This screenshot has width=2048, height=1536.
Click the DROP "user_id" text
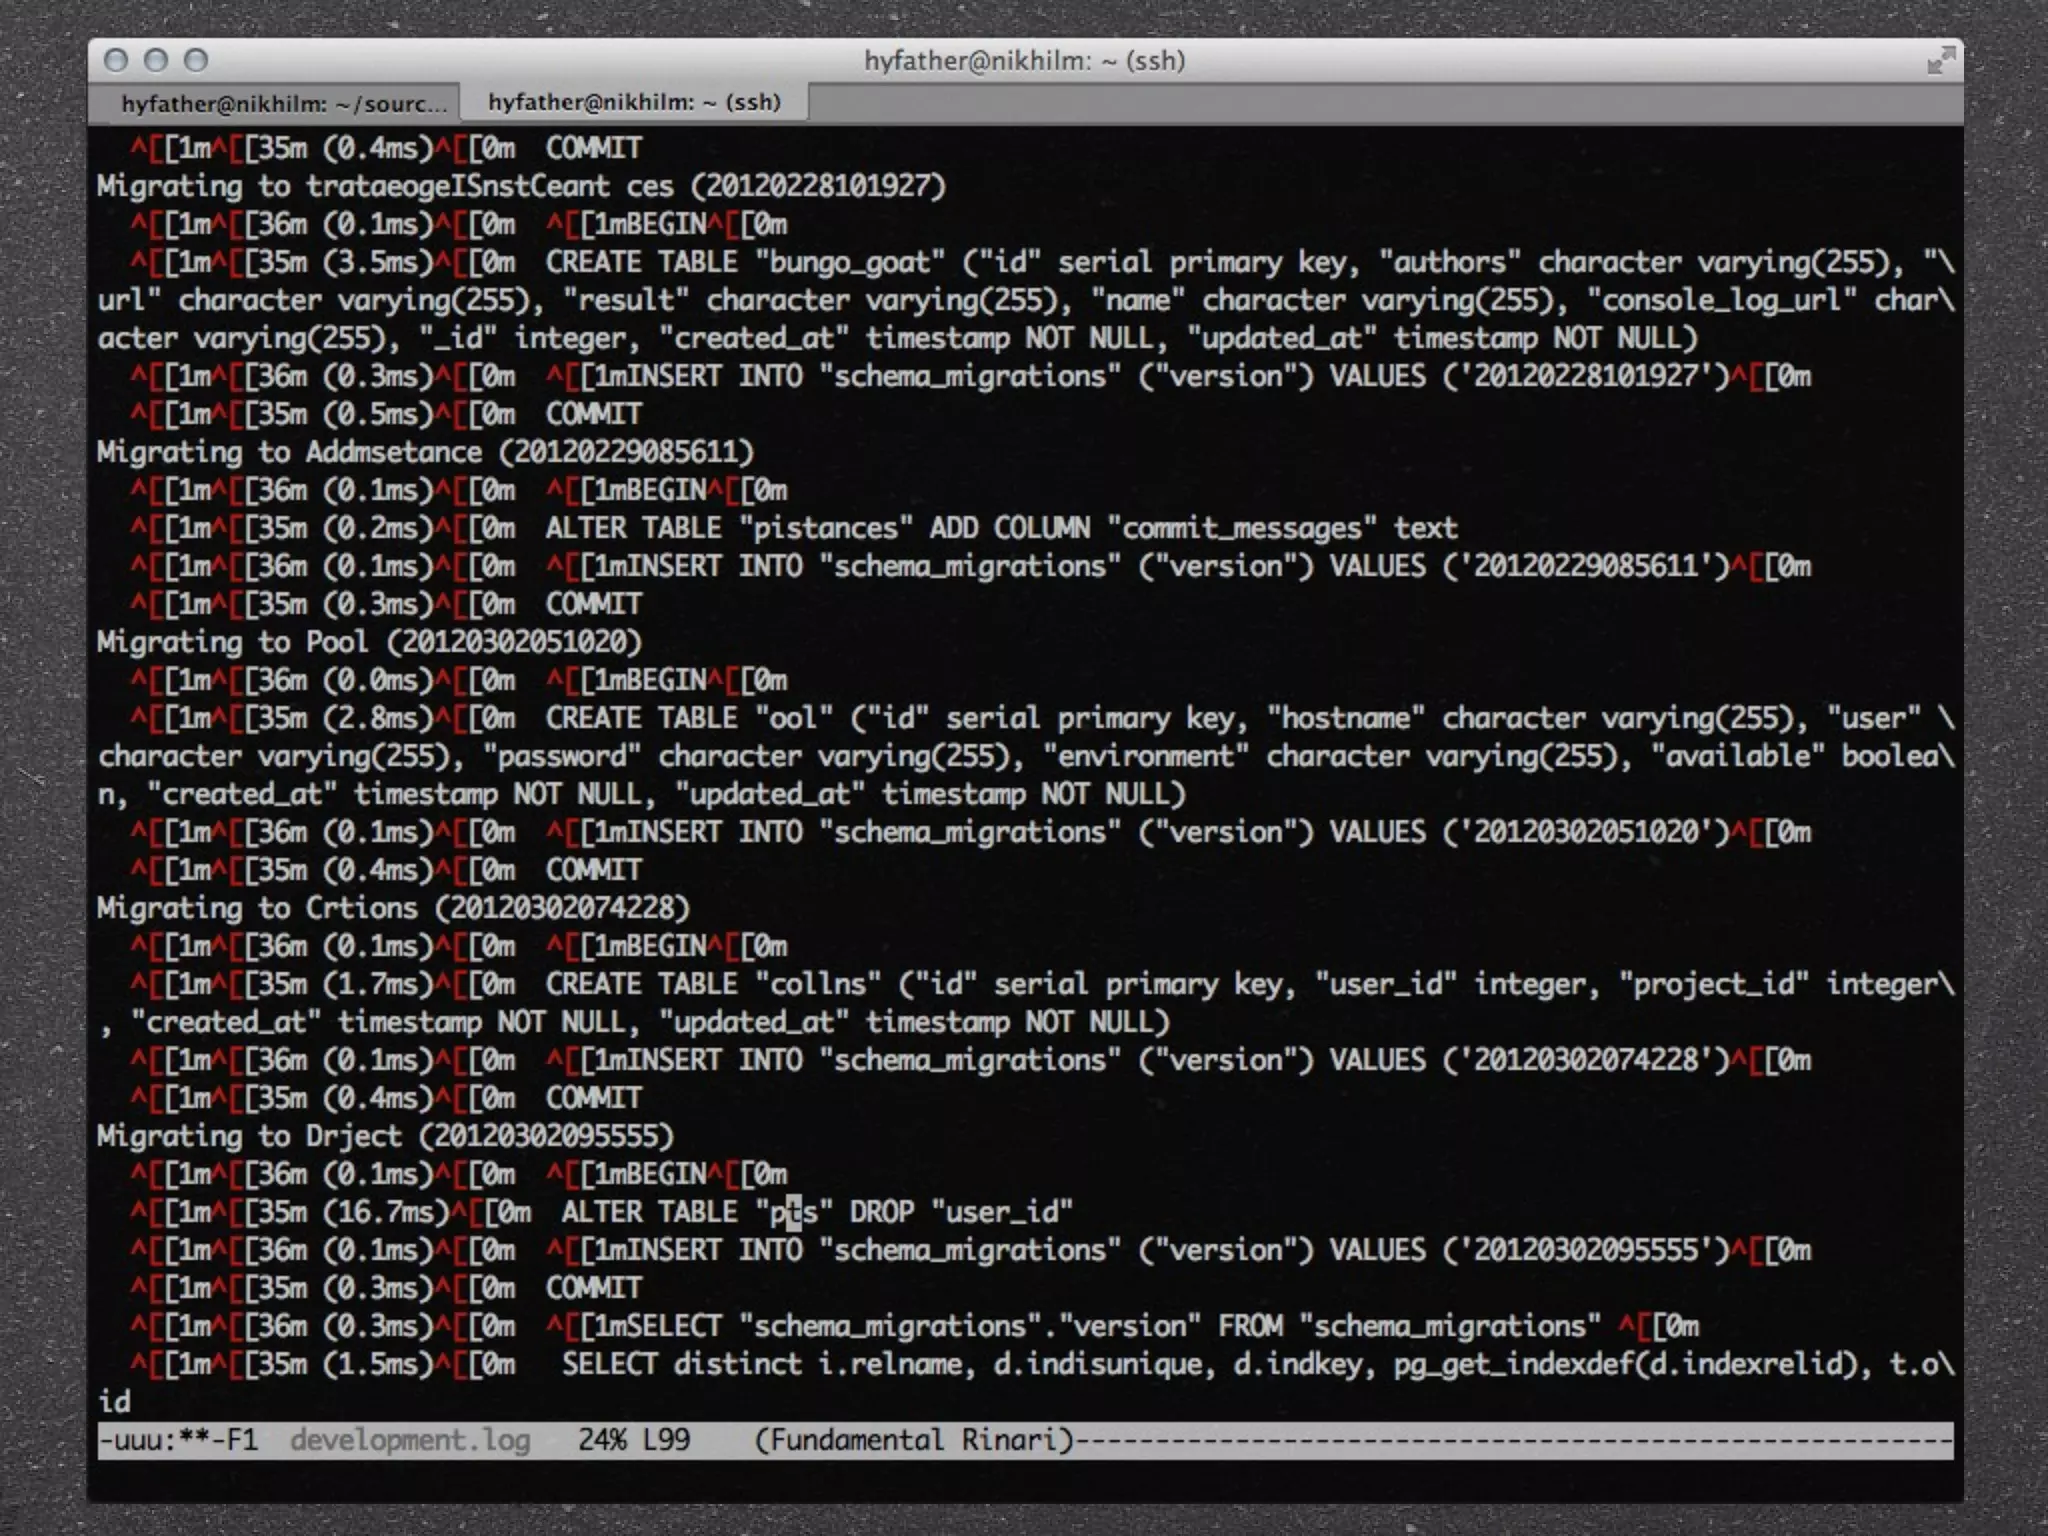tap(960, 1212)
